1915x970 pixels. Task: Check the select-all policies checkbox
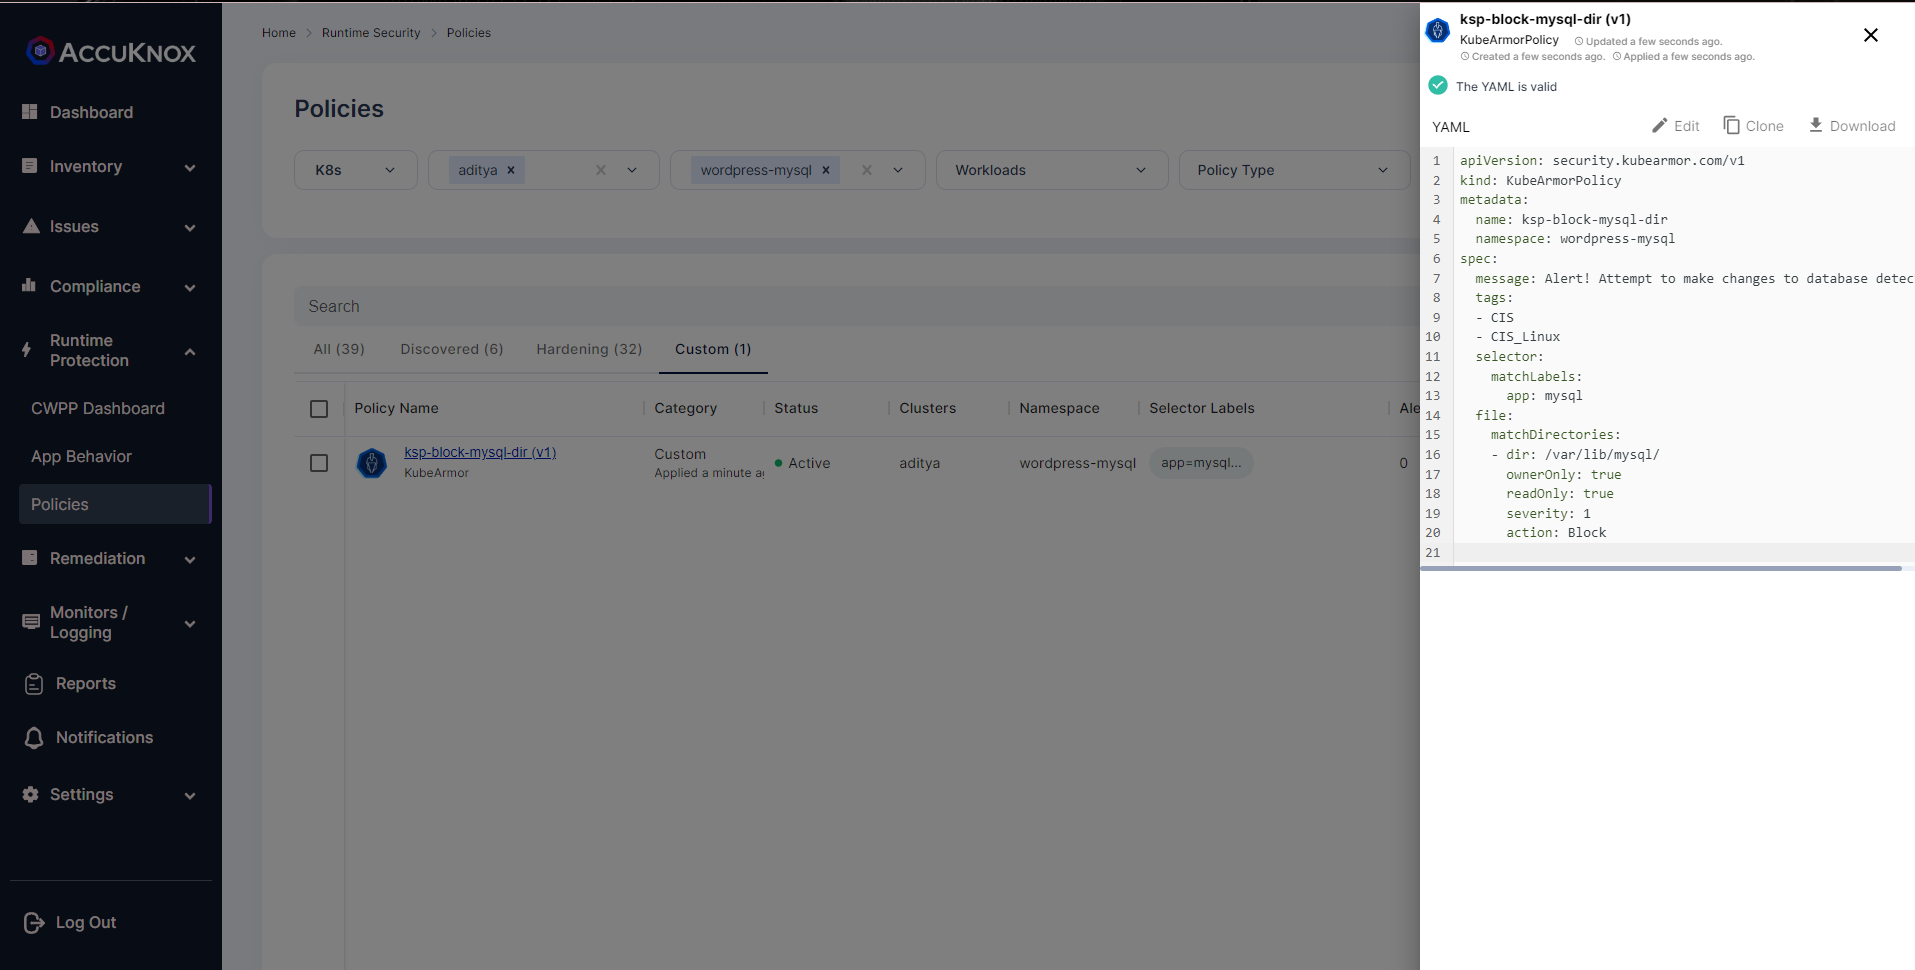319,409
